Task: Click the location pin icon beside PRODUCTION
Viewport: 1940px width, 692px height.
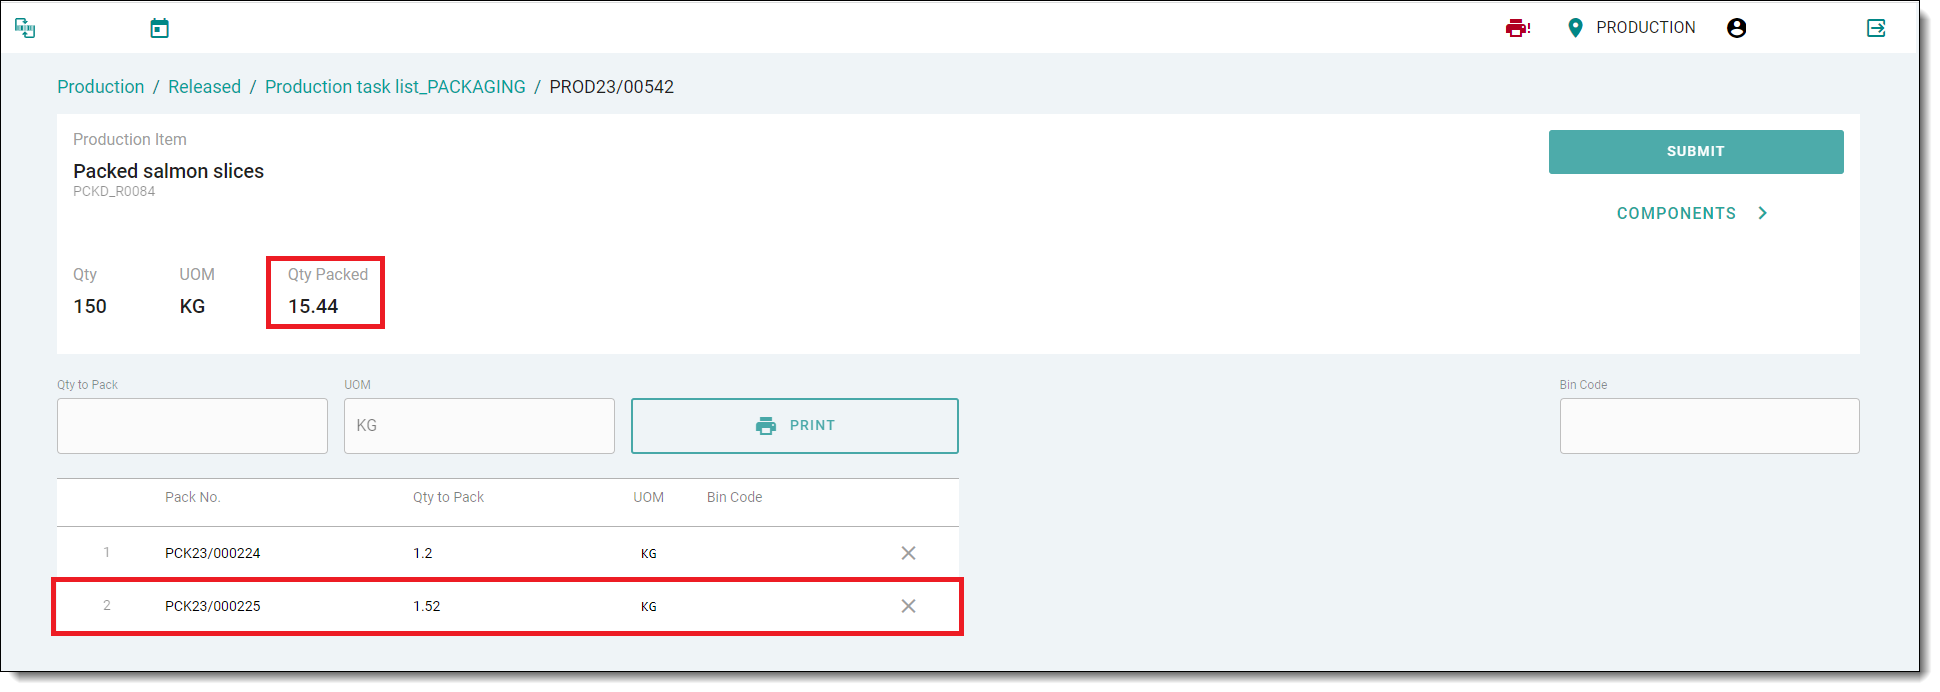Action: coord(1575,28)
